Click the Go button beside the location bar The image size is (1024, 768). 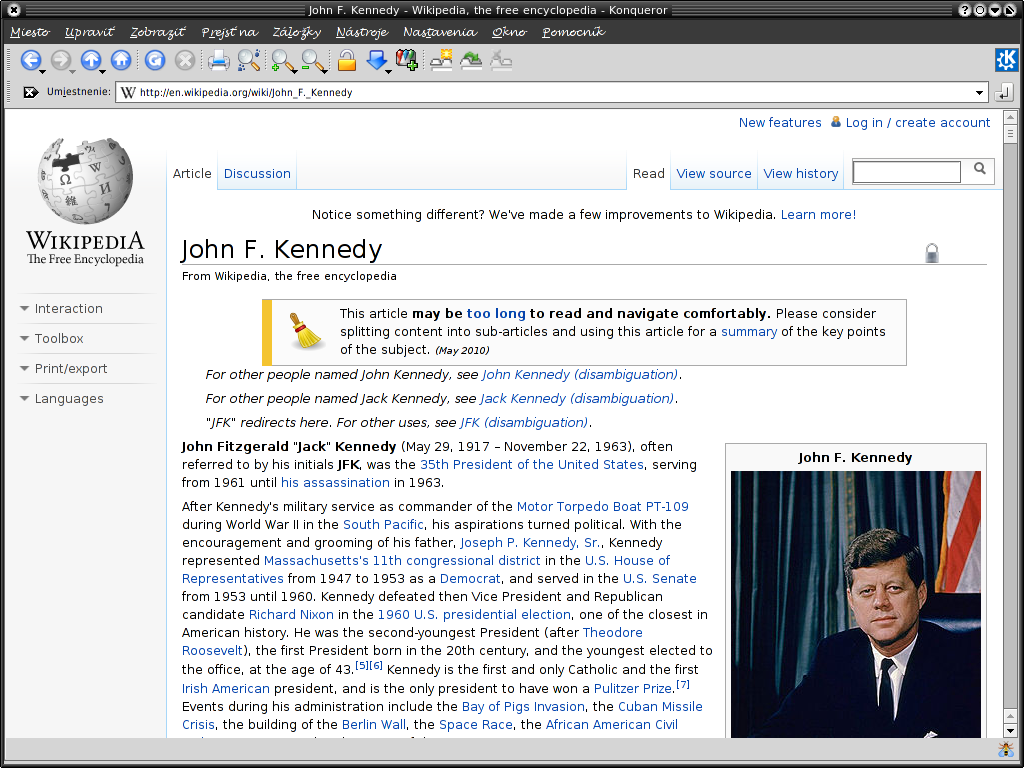tap(1003, 93)
